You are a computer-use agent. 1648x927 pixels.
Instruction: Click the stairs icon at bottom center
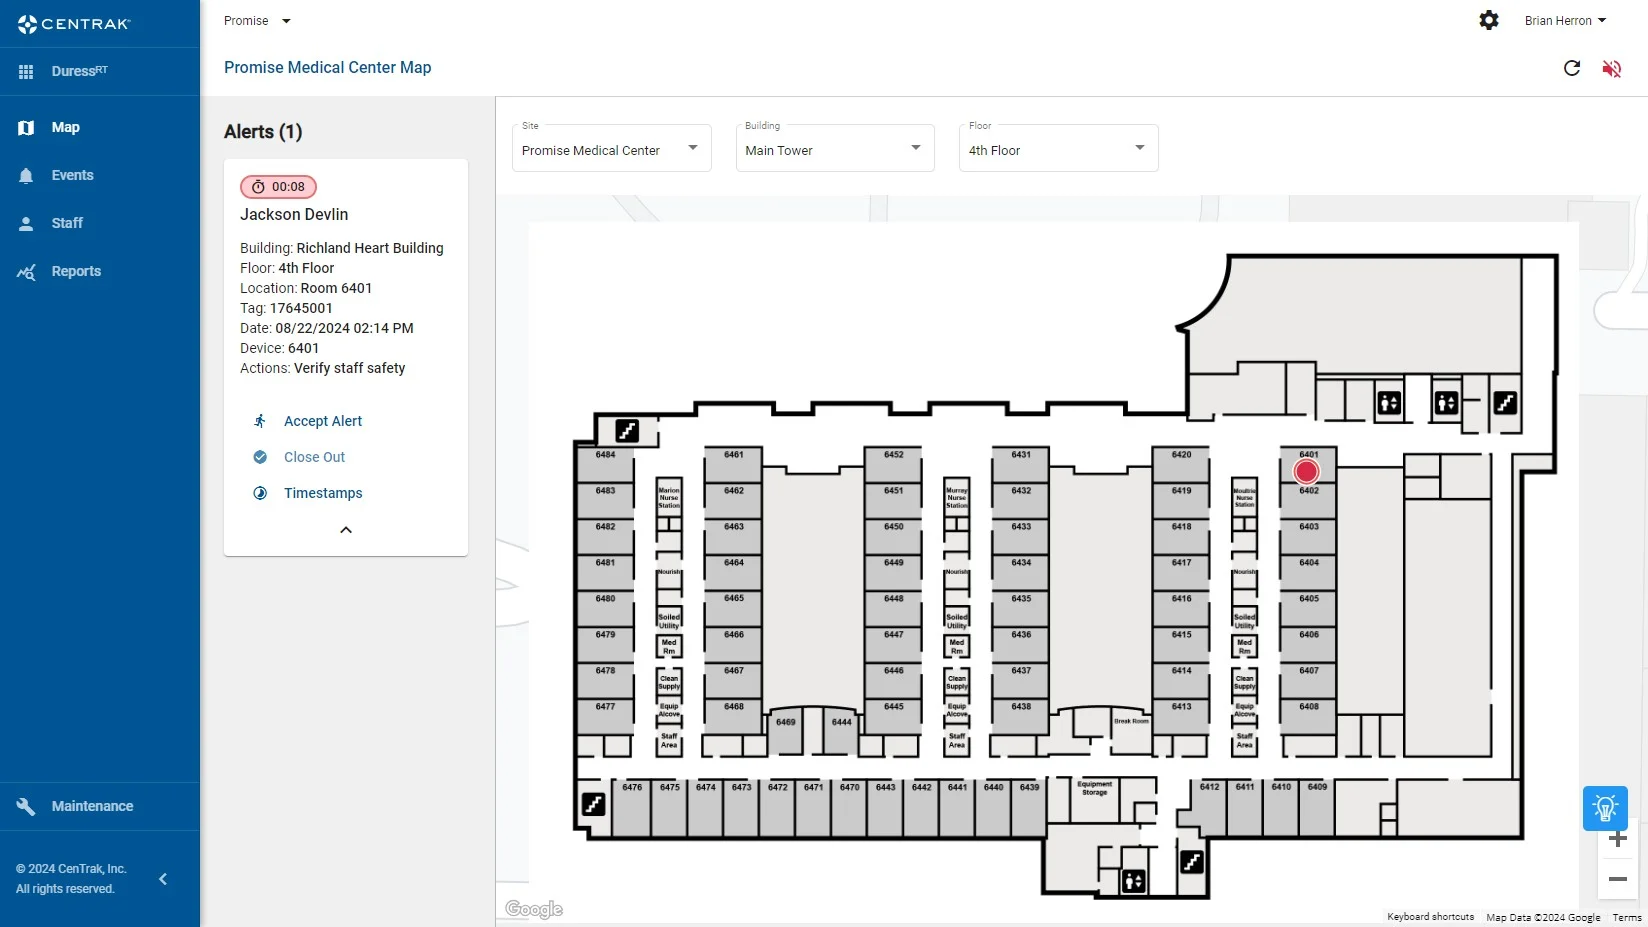(x=1192, y=862)
